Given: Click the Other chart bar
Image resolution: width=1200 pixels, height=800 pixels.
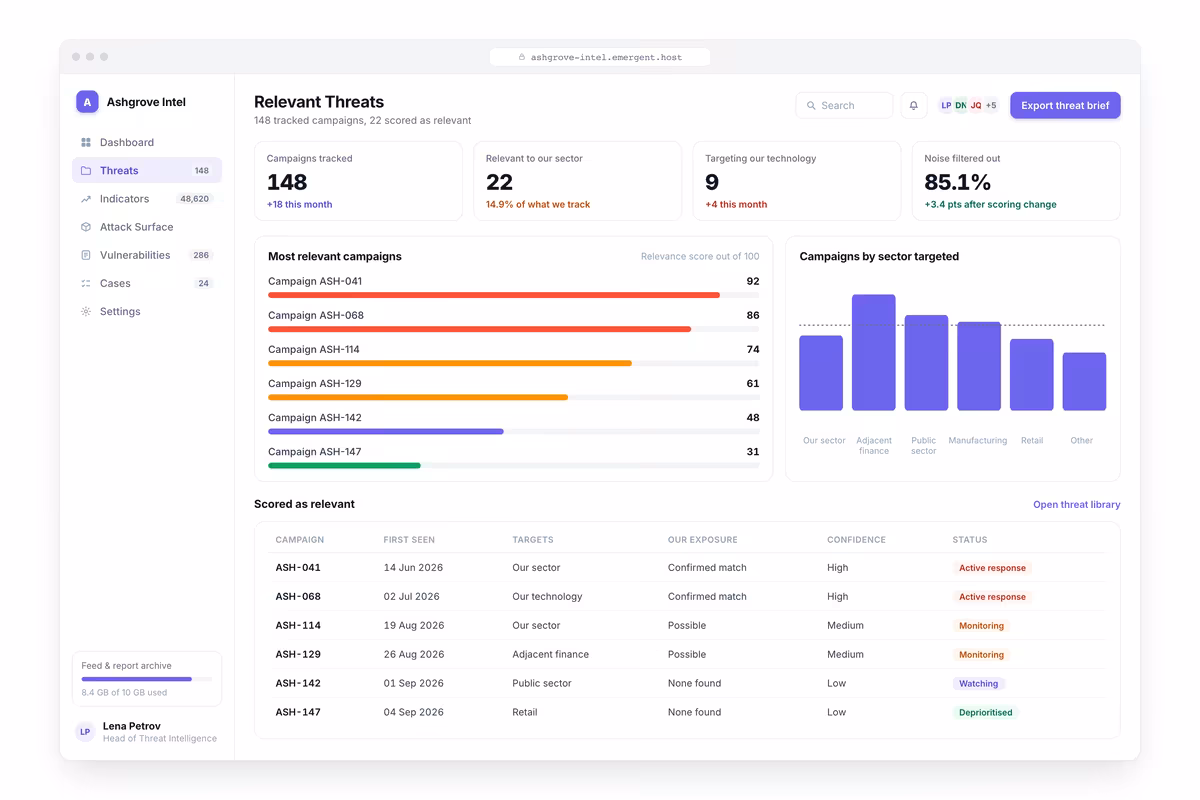Looking at the screenshot, I should pyautogui.click(x=1084, y=381).
